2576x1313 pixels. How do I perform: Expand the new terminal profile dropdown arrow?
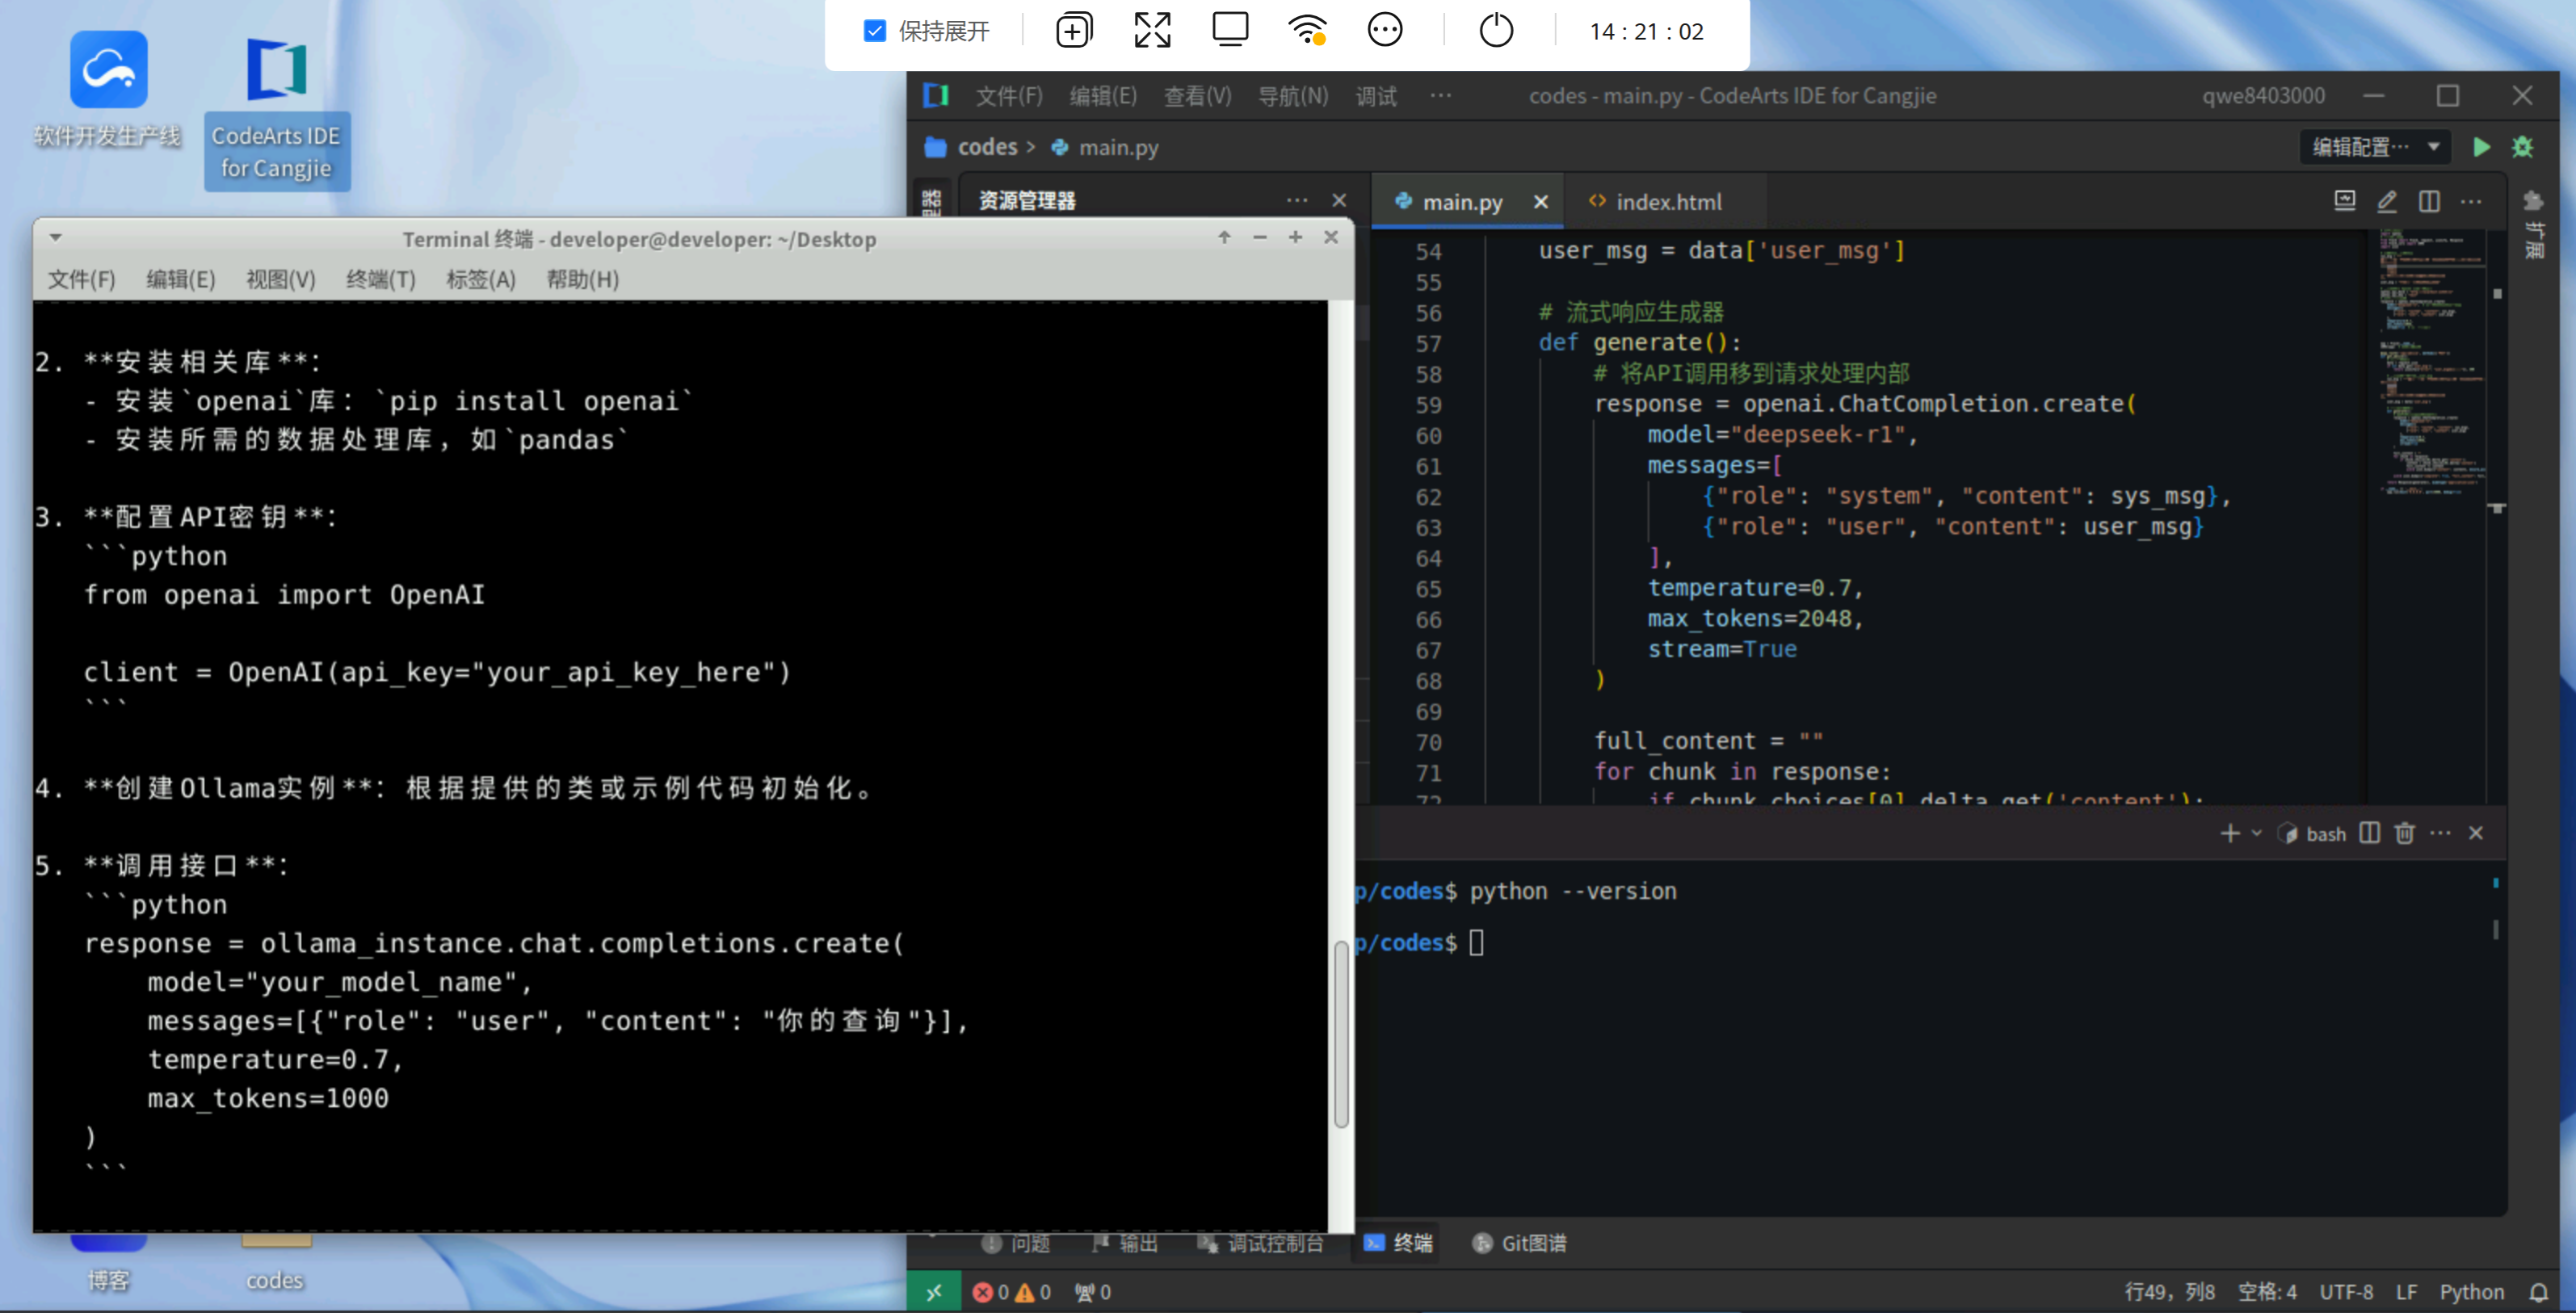[x=2257, y=833]
